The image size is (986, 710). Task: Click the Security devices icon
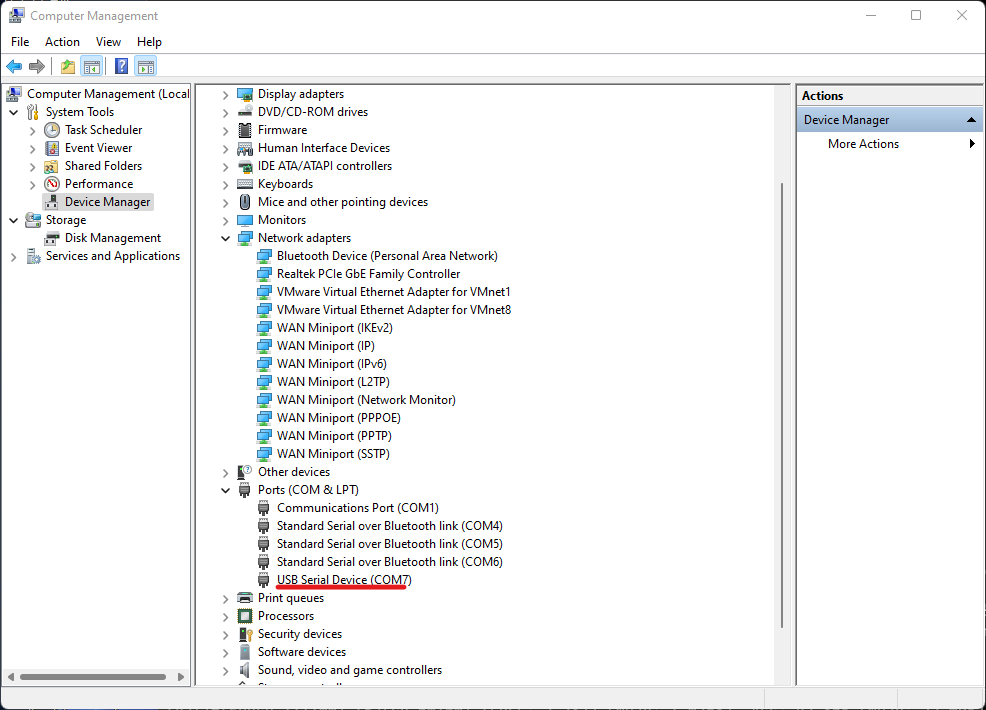pos(245,635)
